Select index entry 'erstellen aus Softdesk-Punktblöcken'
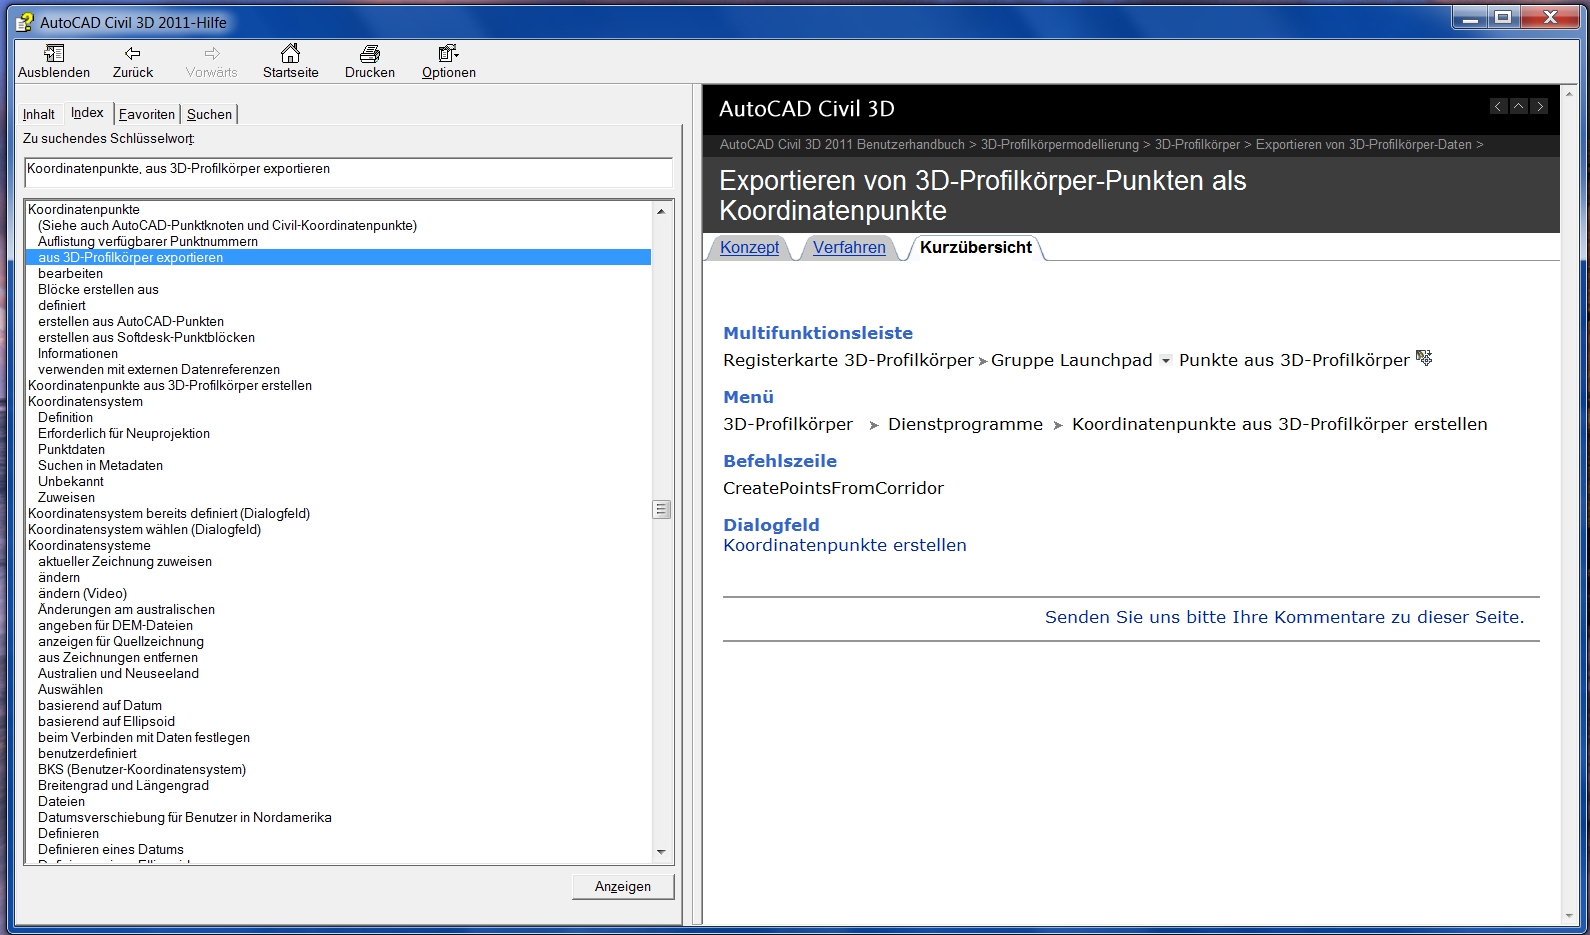Image resolution: width=1590 pixels, height=935 pixels. tap(146, 337)
